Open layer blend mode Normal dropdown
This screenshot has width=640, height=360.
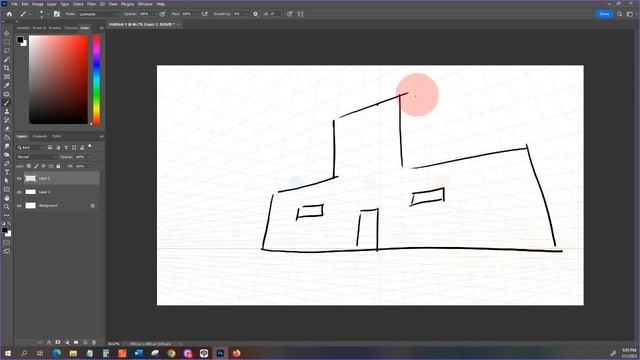[x=36, y=157]
